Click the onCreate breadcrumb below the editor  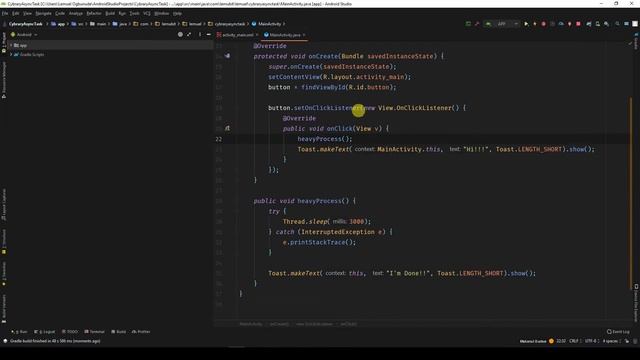click(279, 324)
